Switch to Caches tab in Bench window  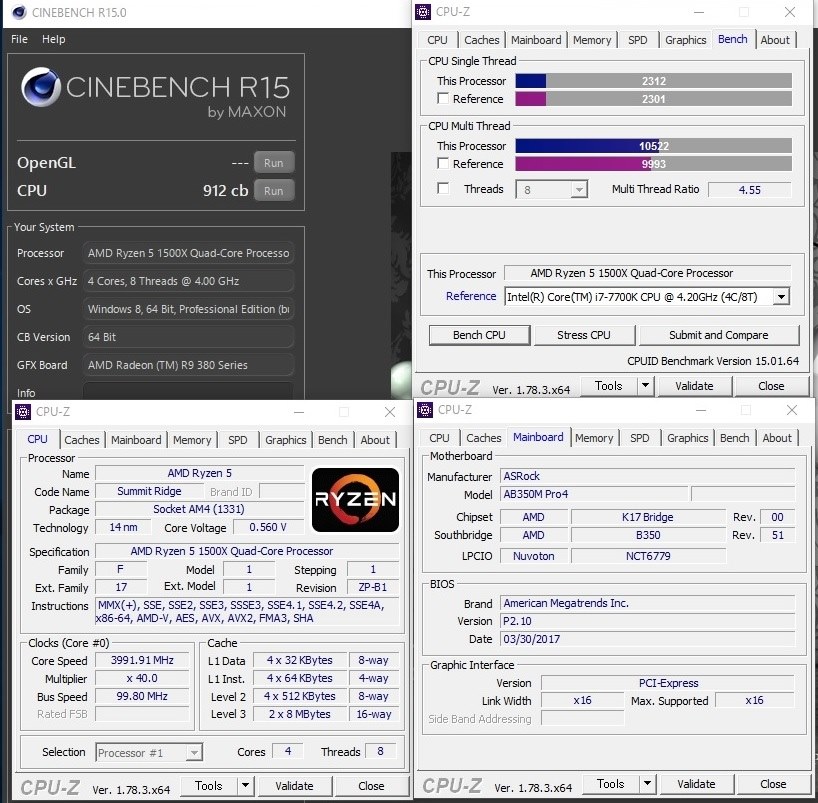(482, 40)
